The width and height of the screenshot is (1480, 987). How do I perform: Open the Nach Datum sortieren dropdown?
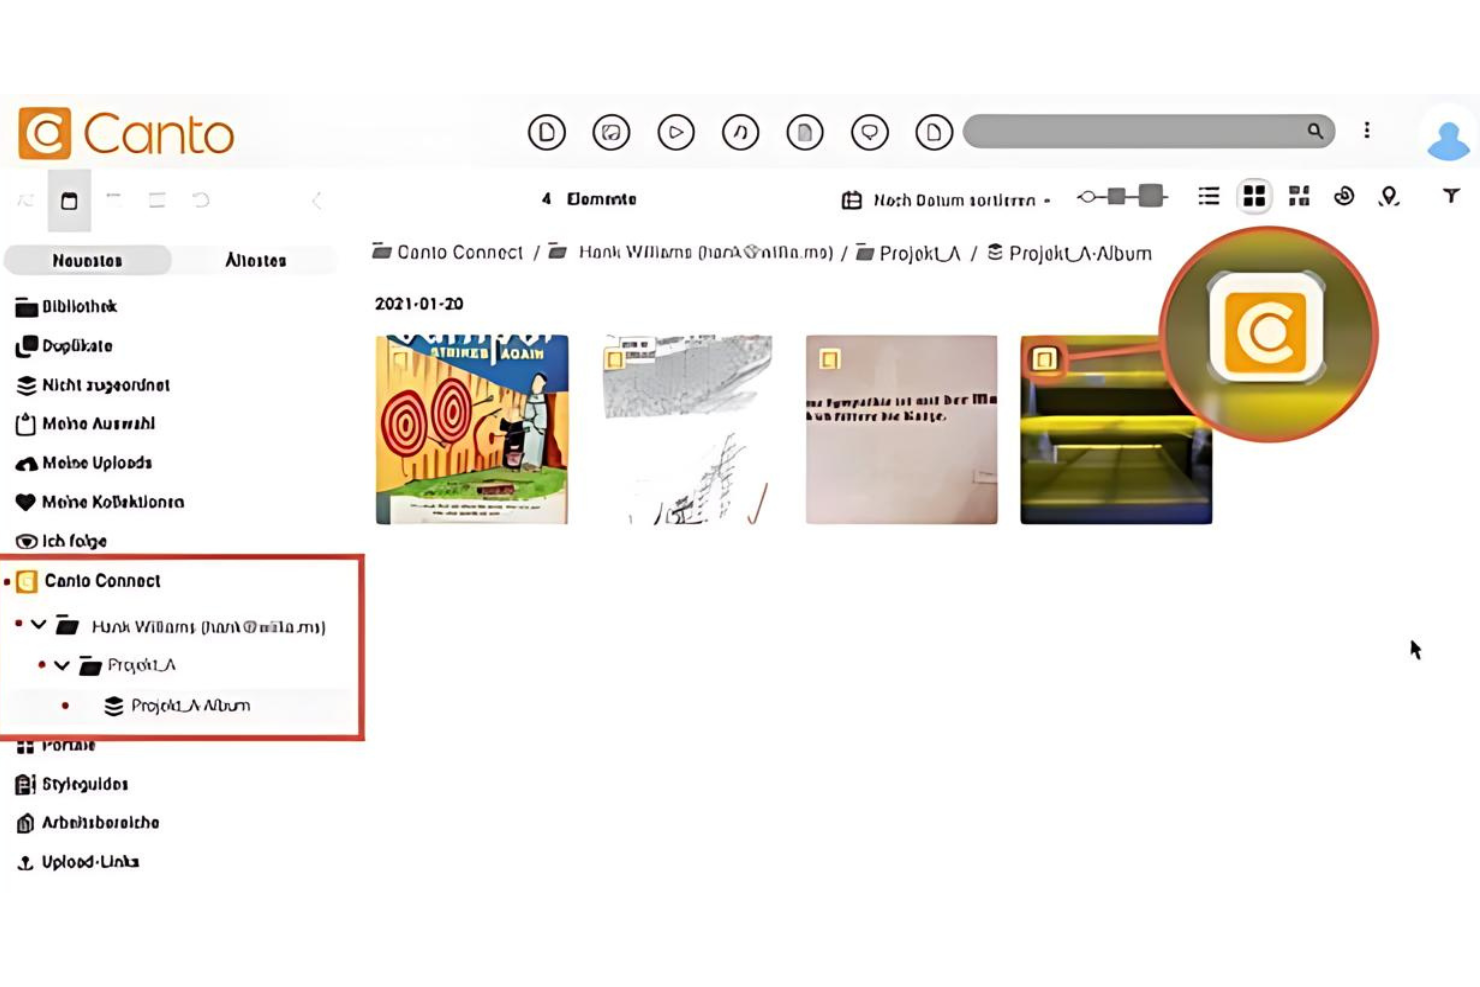(x=946, y=200)
